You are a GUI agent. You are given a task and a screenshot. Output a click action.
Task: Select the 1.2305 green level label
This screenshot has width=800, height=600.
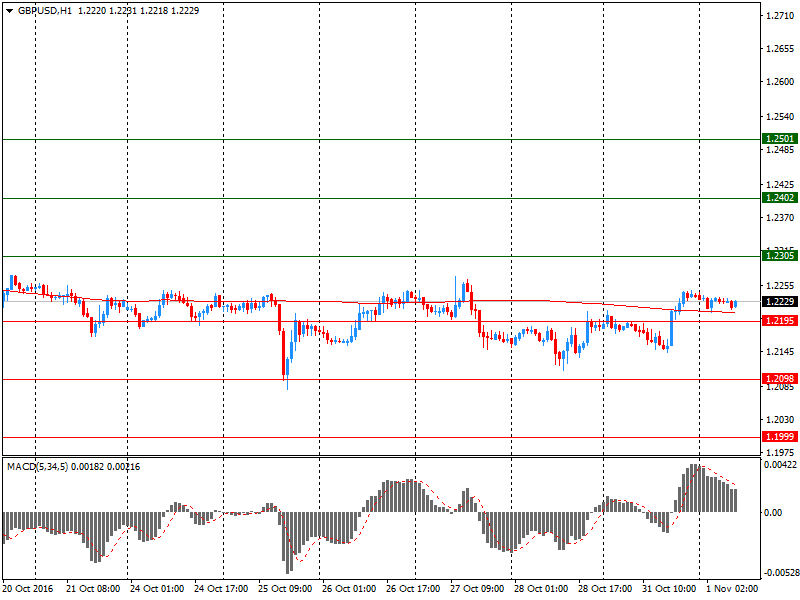coord(780,256)
